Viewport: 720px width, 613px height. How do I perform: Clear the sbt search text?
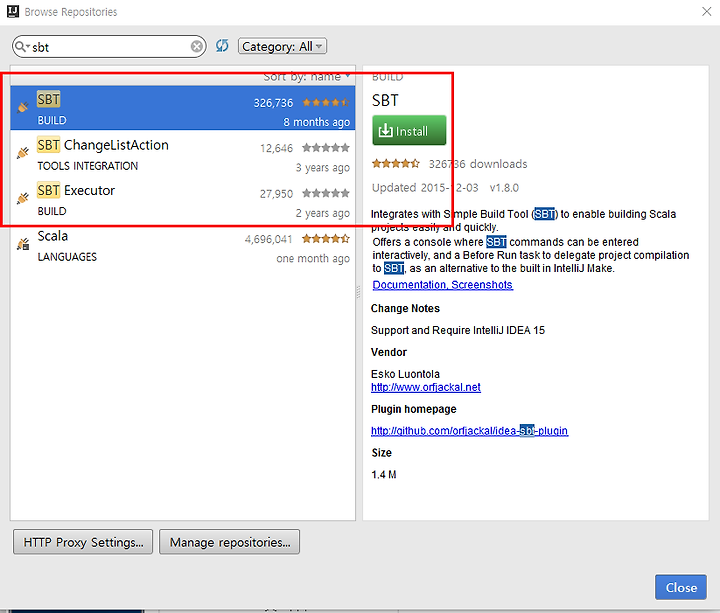point(197,46)
